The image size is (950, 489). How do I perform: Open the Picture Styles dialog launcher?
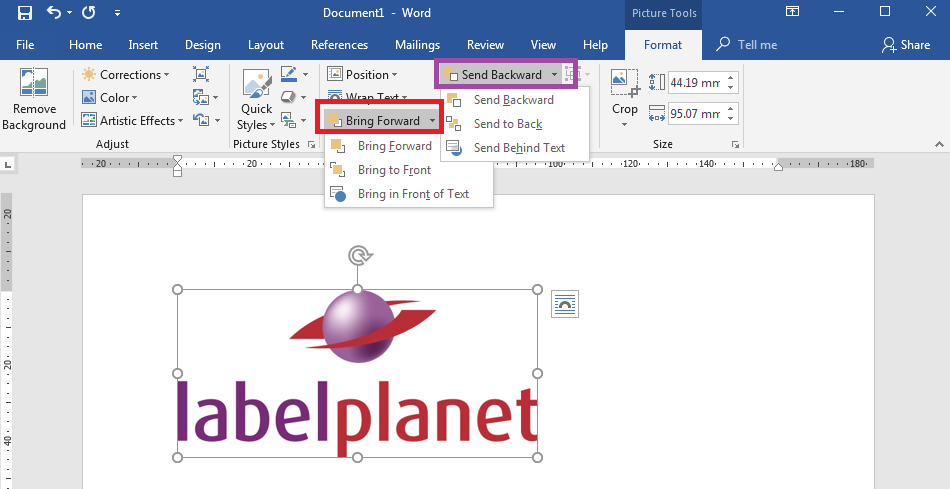point(311,144)
